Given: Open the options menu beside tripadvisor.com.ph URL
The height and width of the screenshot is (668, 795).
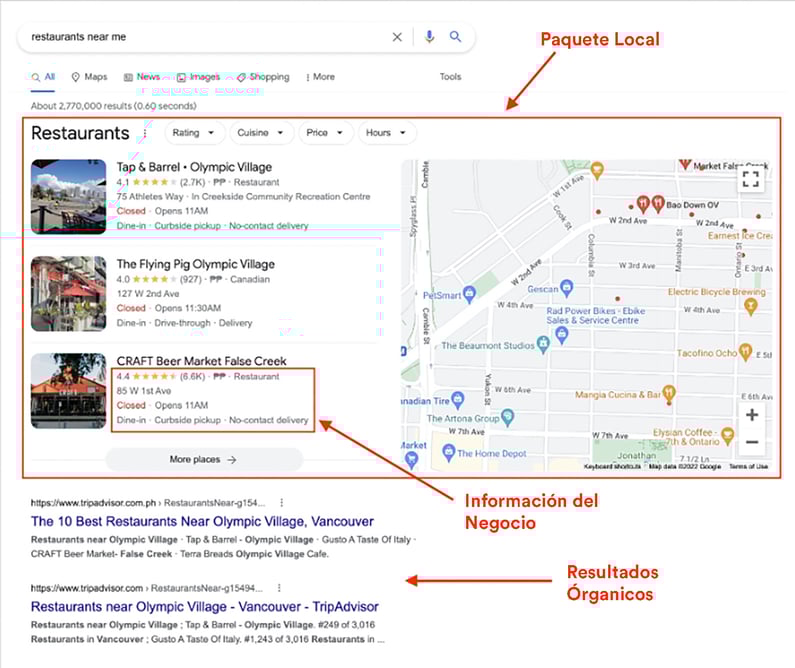Looking at the screenshot, I should pyautogui.click(x=281, y=503).
